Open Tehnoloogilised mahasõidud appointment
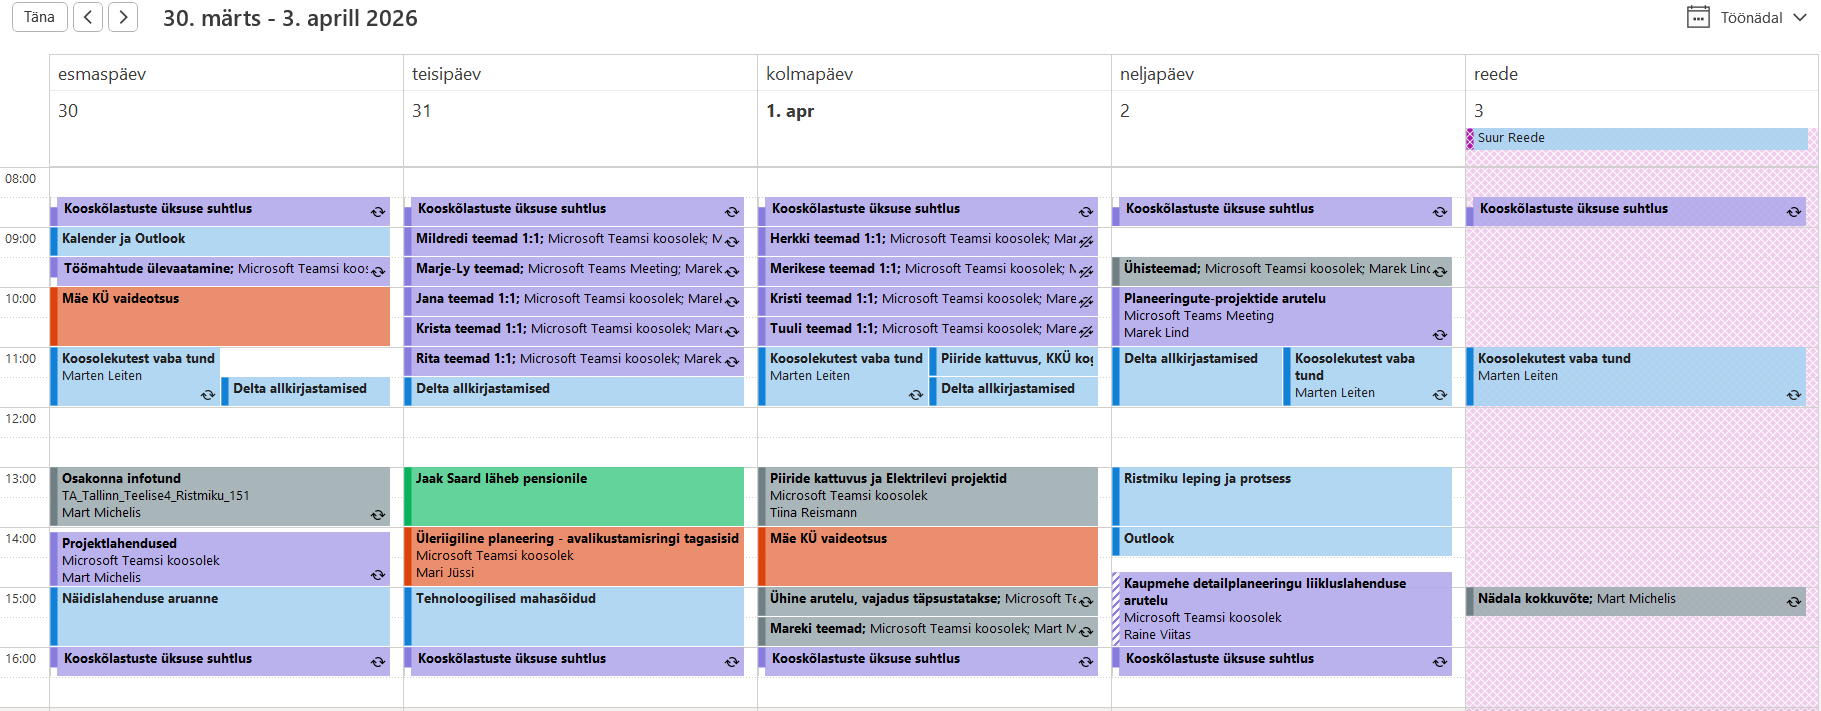The height and width of the screenshot is (711, 1821). point(578,616)
